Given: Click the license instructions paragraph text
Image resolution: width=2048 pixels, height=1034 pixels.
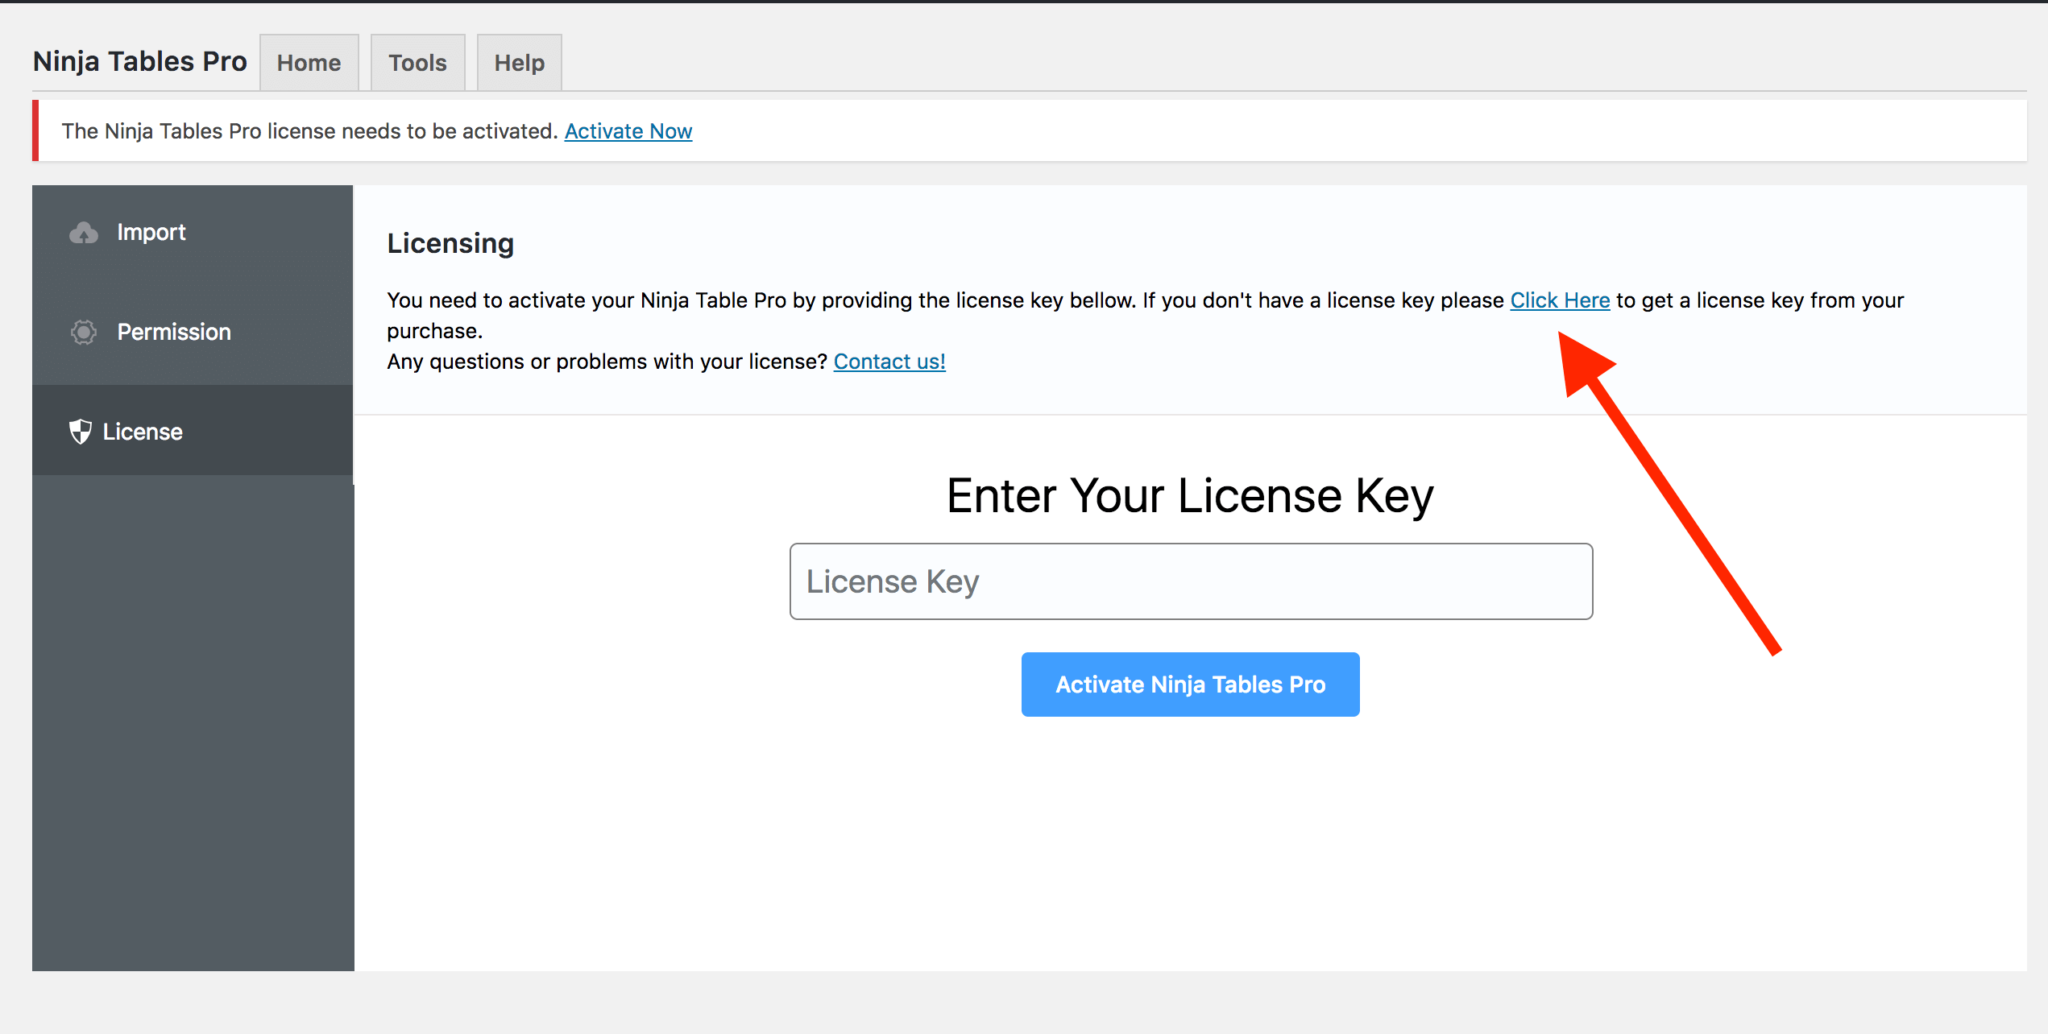Looking at the screenshot, I should tap(900, 300).
